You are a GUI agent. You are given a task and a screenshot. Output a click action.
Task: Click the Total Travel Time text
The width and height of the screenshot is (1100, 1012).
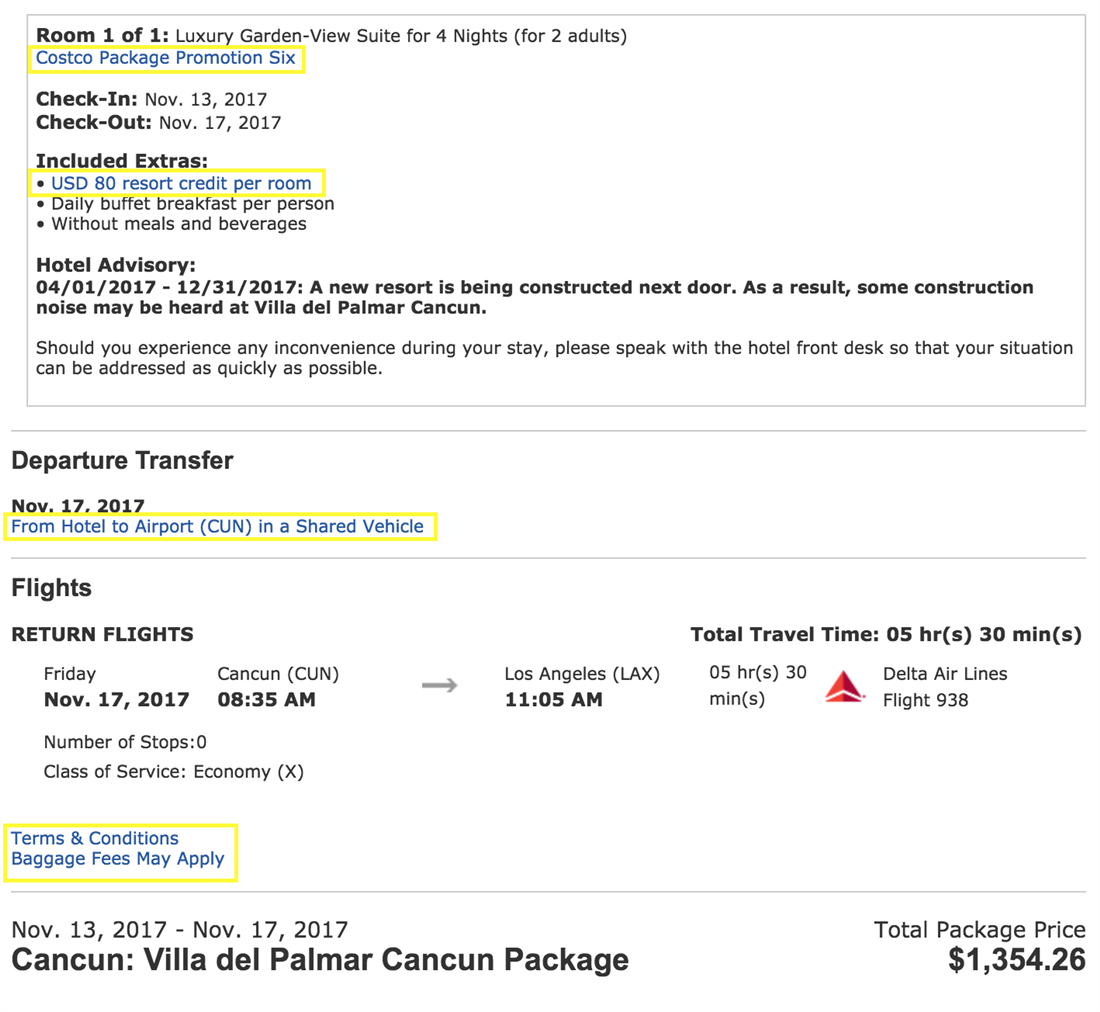(x=885, y=634)
